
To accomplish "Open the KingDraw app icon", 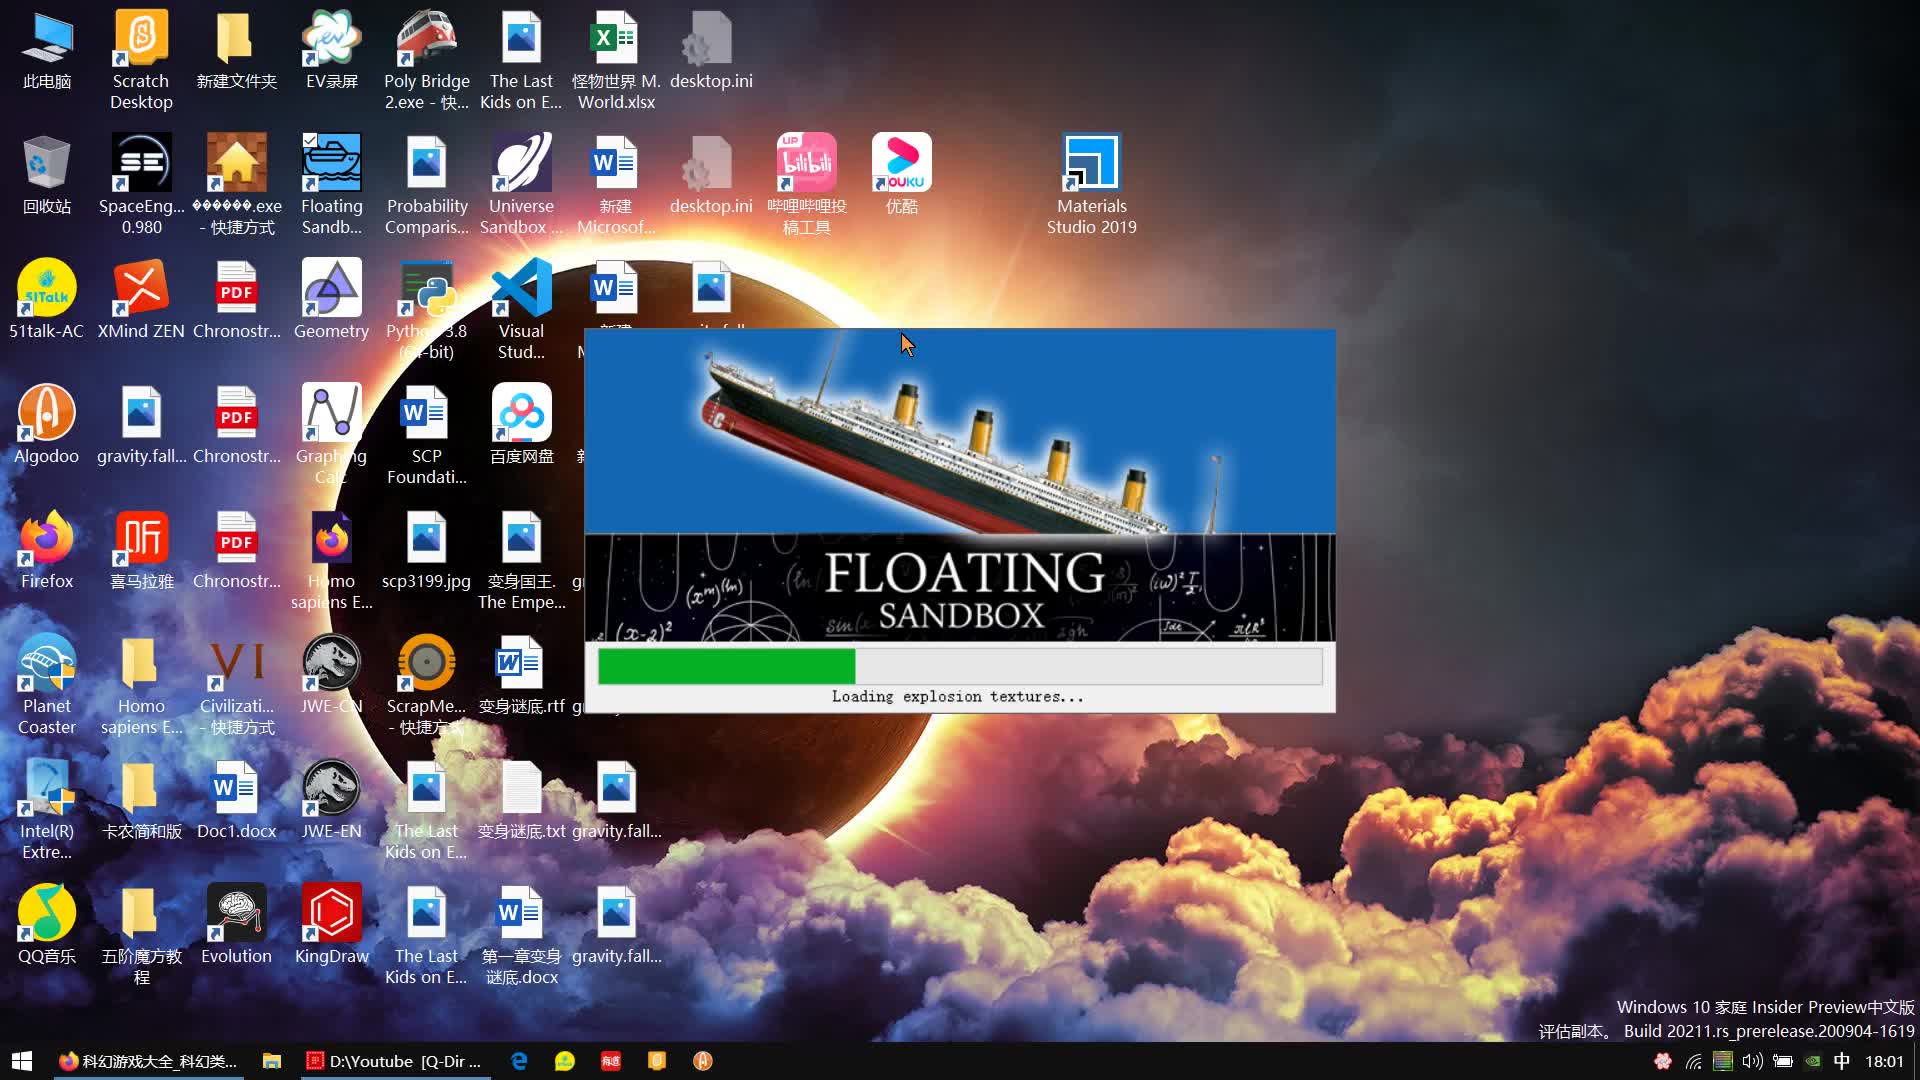I will click(x=331, y=925).
